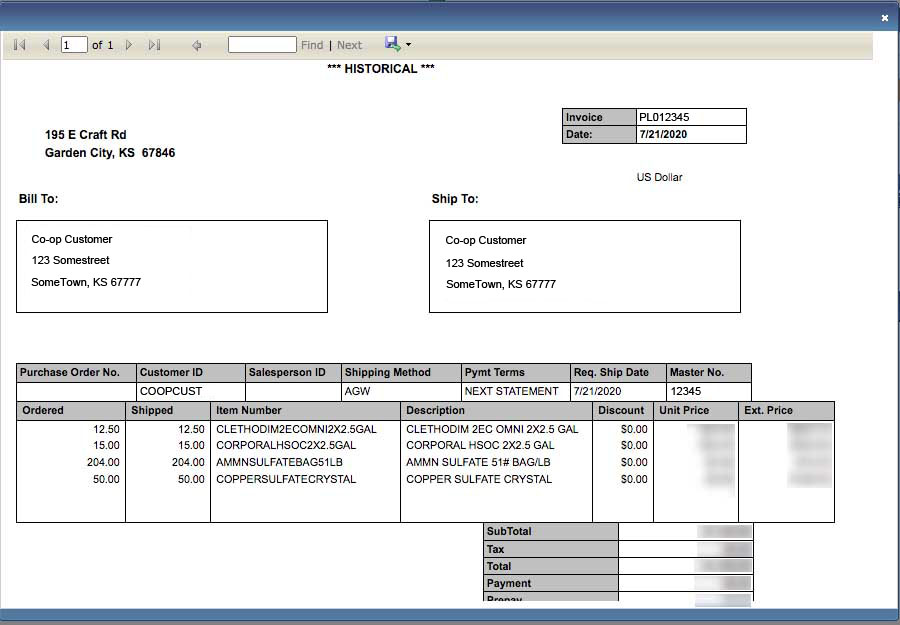Click the find text search box
Viewport: 900px width, 625px height.
click(262, 45)
